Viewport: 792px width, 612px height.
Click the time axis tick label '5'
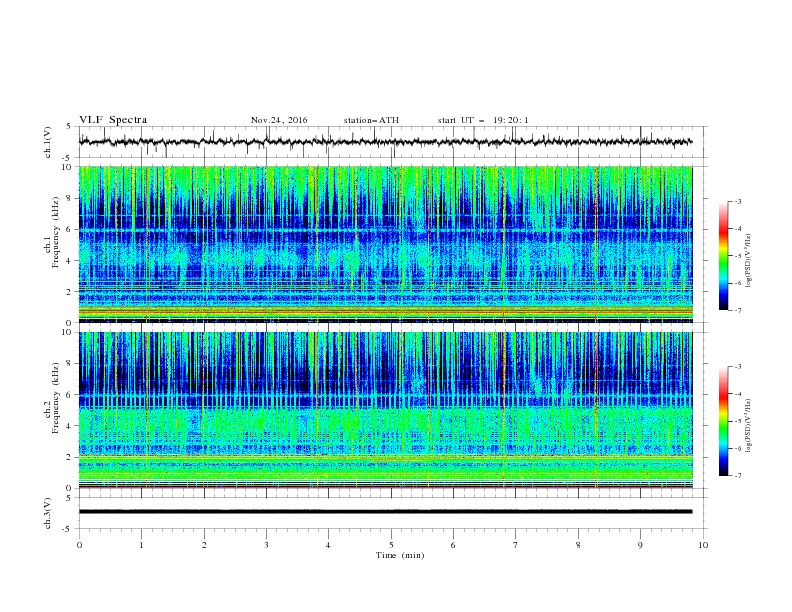click(x=391, y=545)
